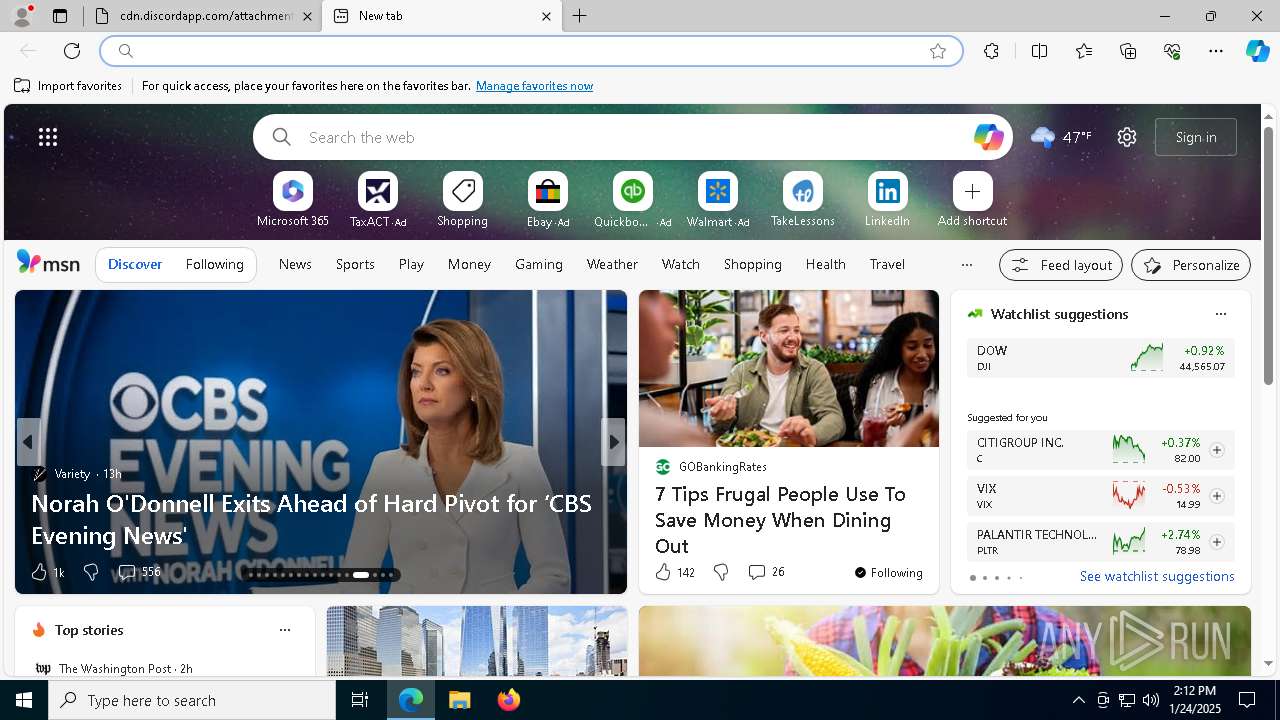Viewport: 1280px width, 720px height.
Task: Open TaxACT ad shortcut
Action: pyautogui.click(x=378, y=200)
